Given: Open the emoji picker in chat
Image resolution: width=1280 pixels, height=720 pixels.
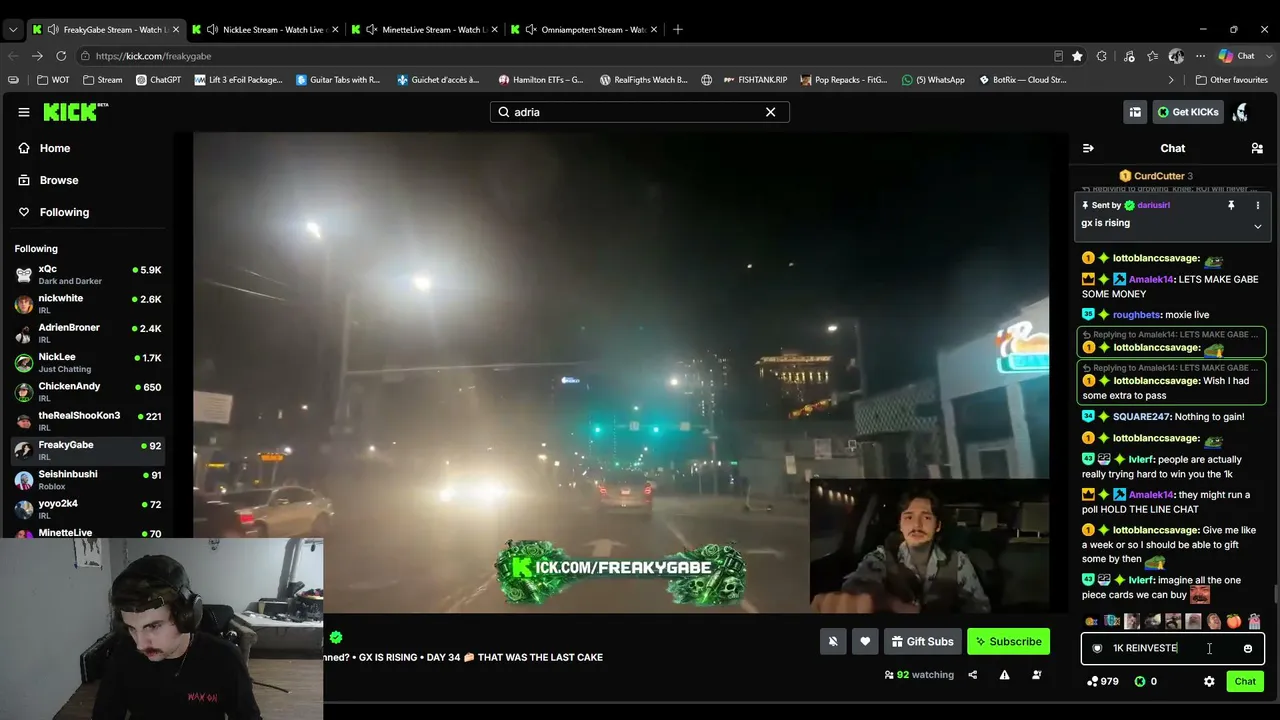Looking at the screenshot, I should [1248, 648].
